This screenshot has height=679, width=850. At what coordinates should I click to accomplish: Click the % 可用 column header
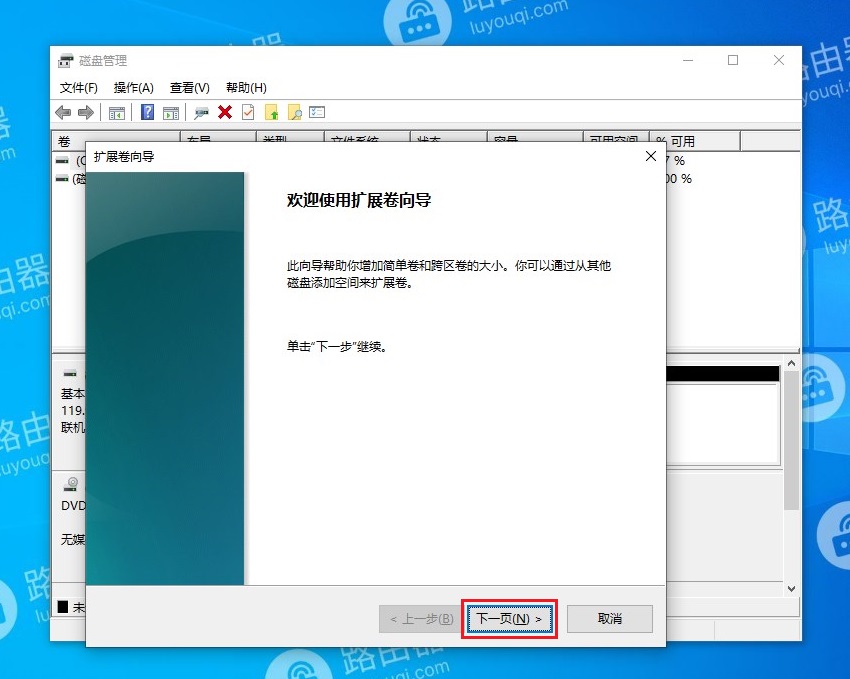click(x=695, y=141)
